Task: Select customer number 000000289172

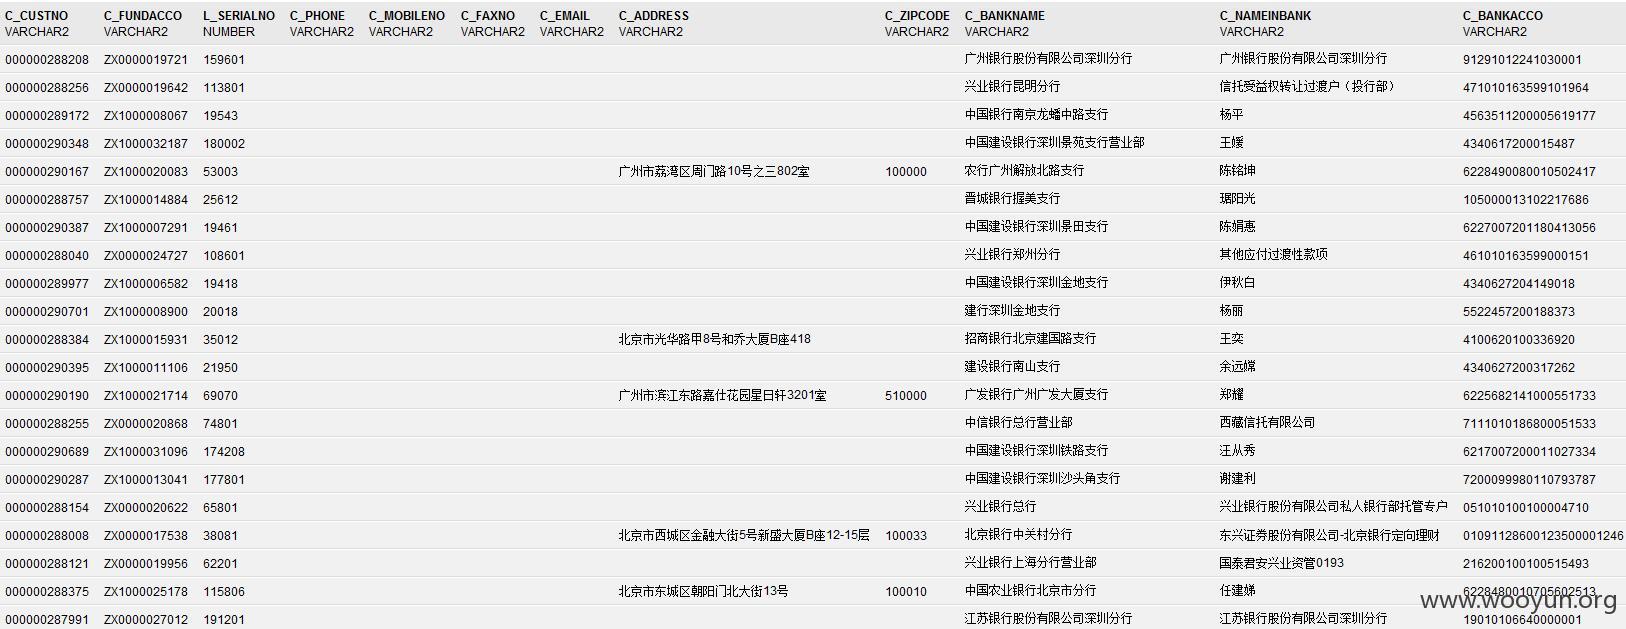Action: point(47,116)
